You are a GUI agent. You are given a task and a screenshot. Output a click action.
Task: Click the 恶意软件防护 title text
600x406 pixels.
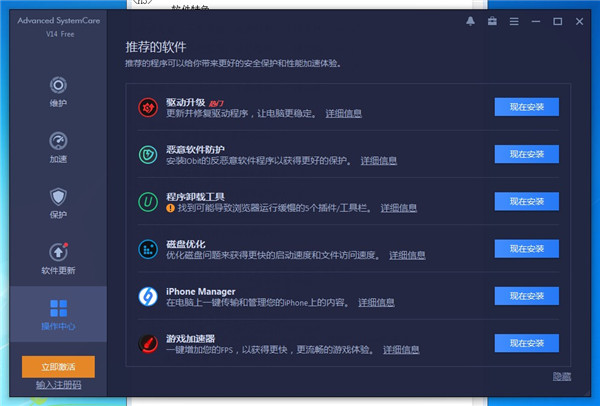195,149
